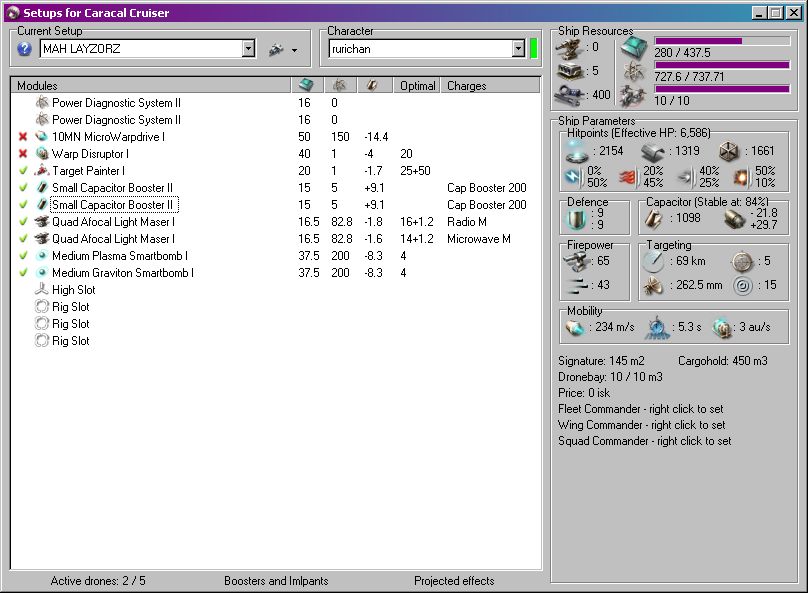Select the first Power Diagnostic System II row

click(x=276, y=103)
